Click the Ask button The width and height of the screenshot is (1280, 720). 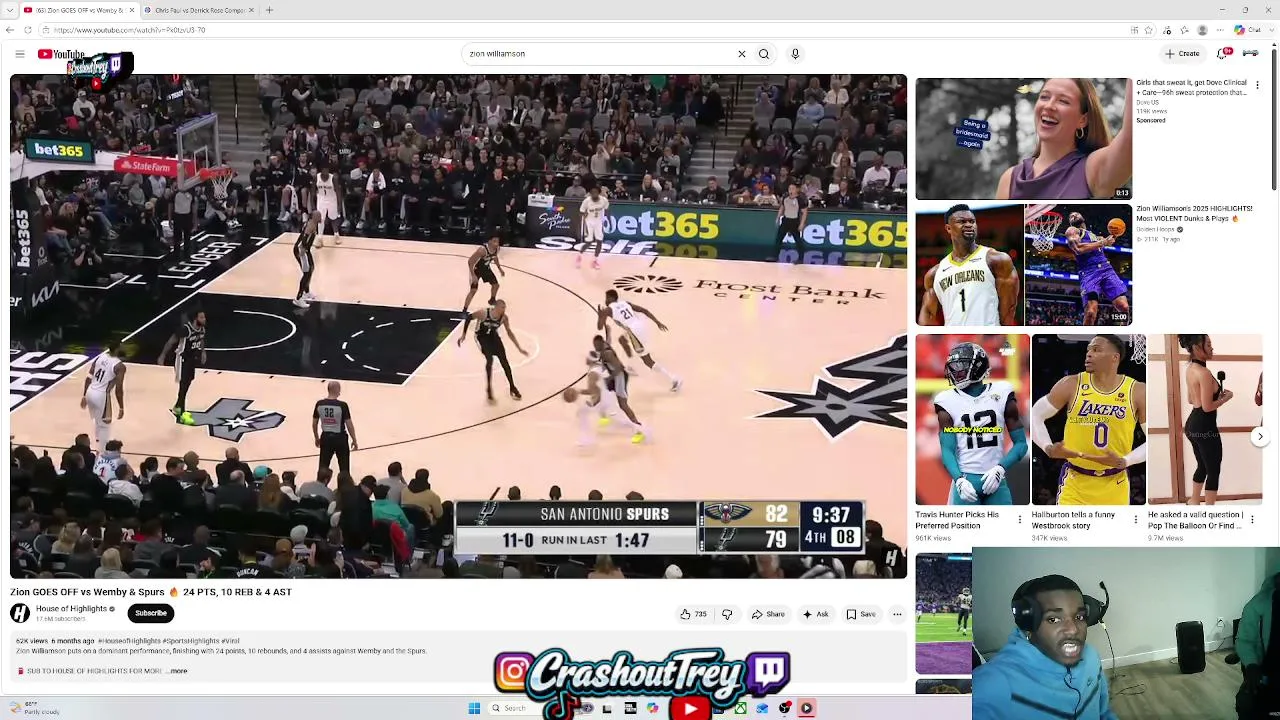(x=815, y=614)
